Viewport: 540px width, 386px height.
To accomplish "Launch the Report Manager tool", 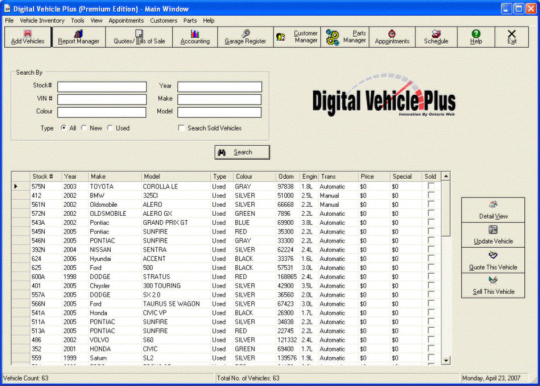I will click(79, 37).
